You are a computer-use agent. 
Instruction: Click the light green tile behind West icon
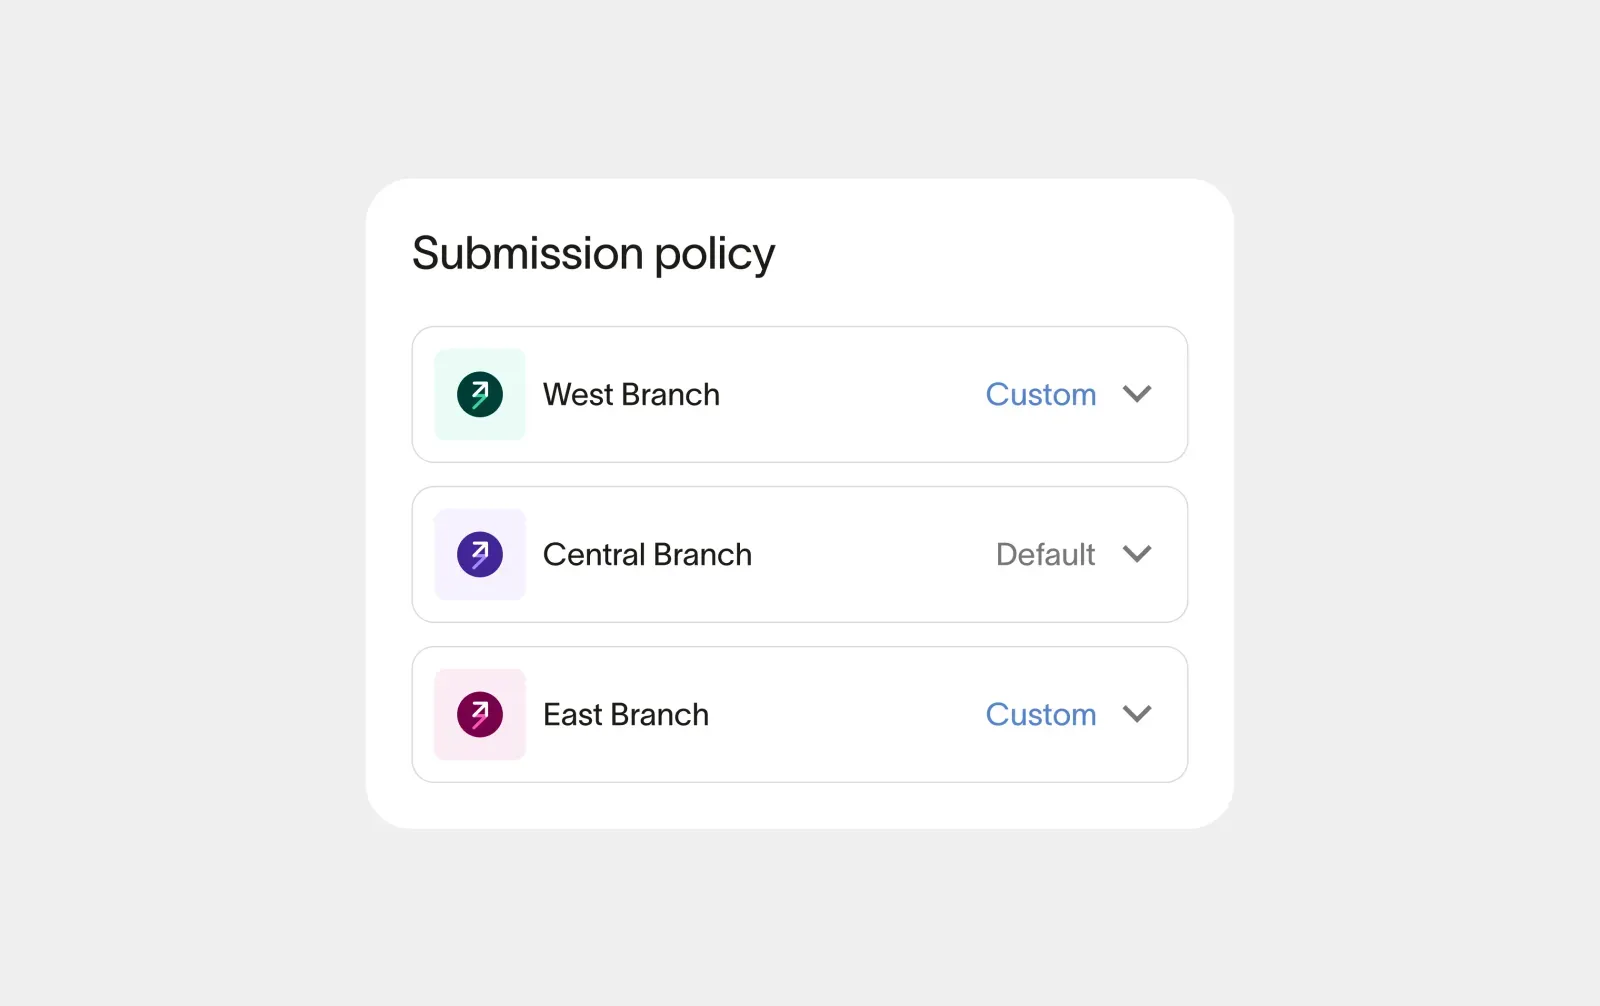447,361
